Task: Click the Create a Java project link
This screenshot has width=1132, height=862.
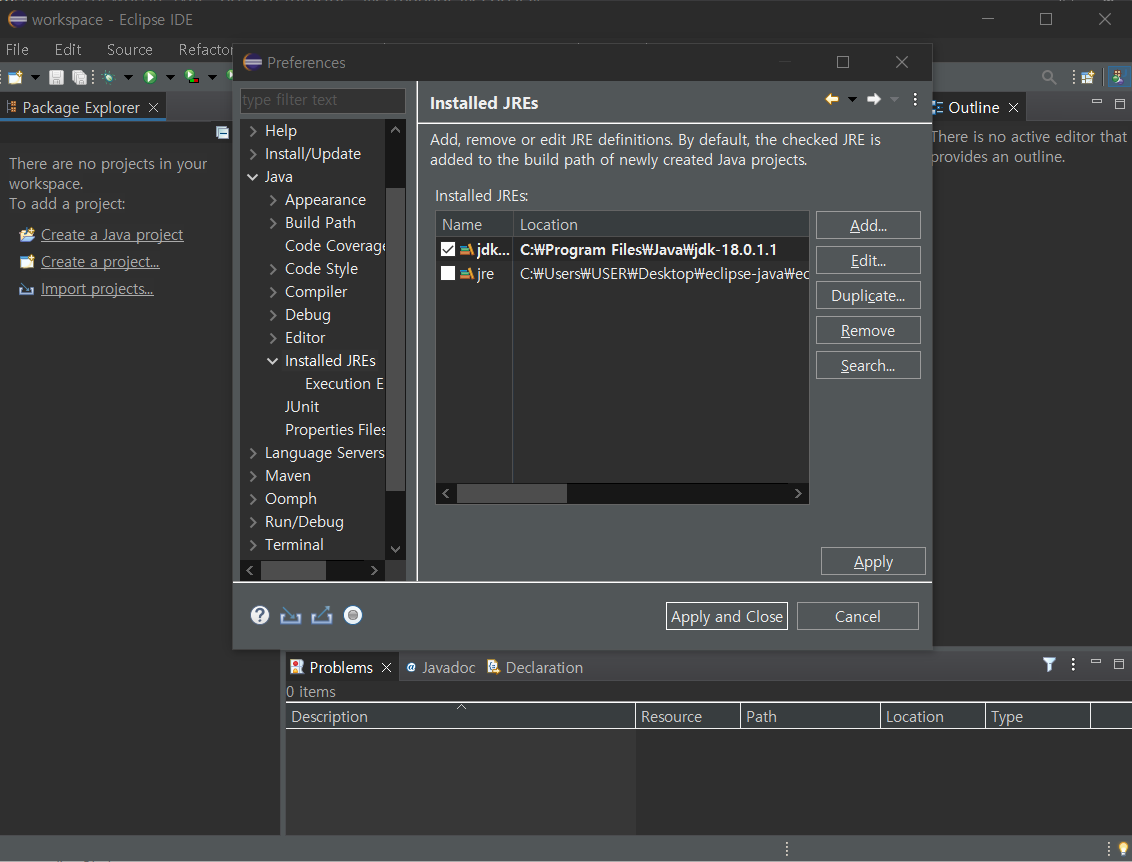Action: pyautogui.click(x=112, y=235)
